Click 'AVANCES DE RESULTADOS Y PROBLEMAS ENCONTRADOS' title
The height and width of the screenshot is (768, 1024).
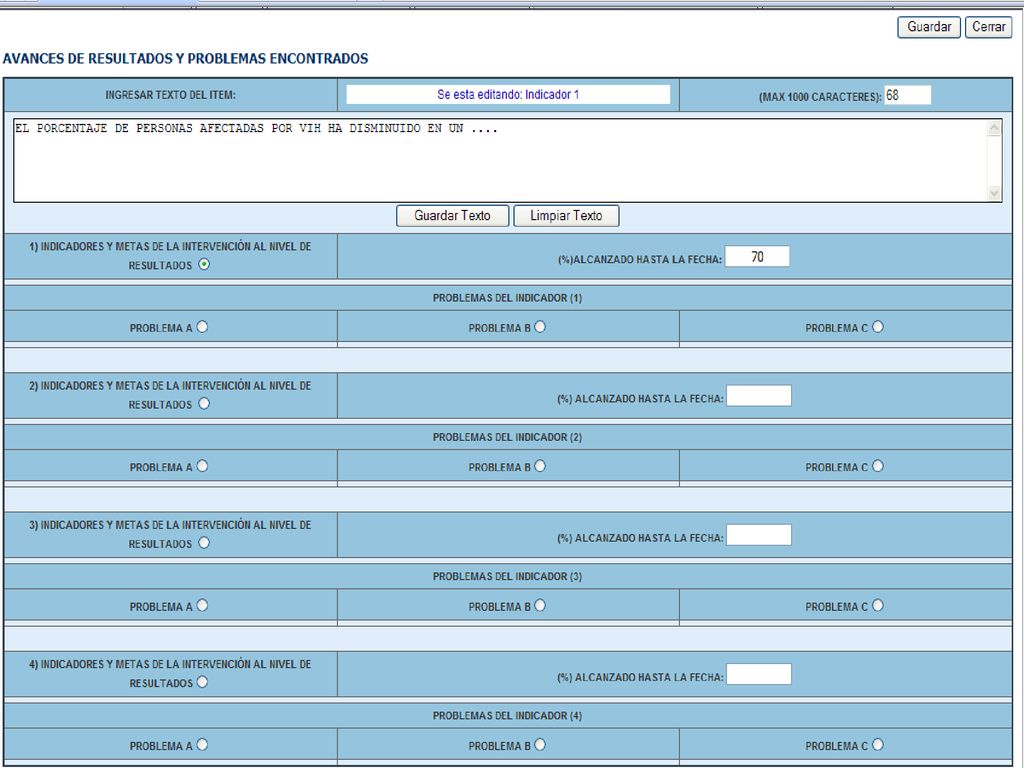185,59
